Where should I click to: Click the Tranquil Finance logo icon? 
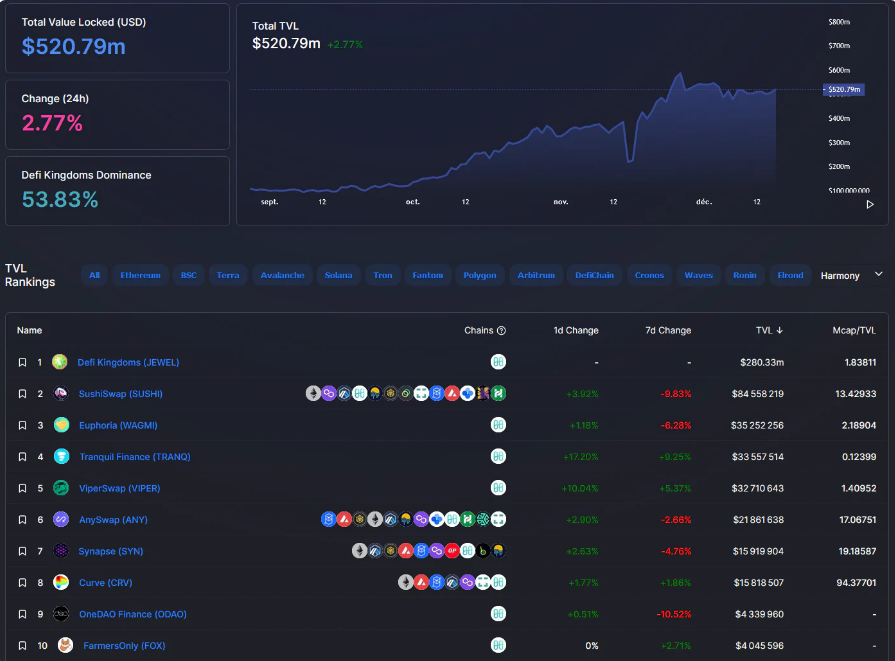click(61, 457)
